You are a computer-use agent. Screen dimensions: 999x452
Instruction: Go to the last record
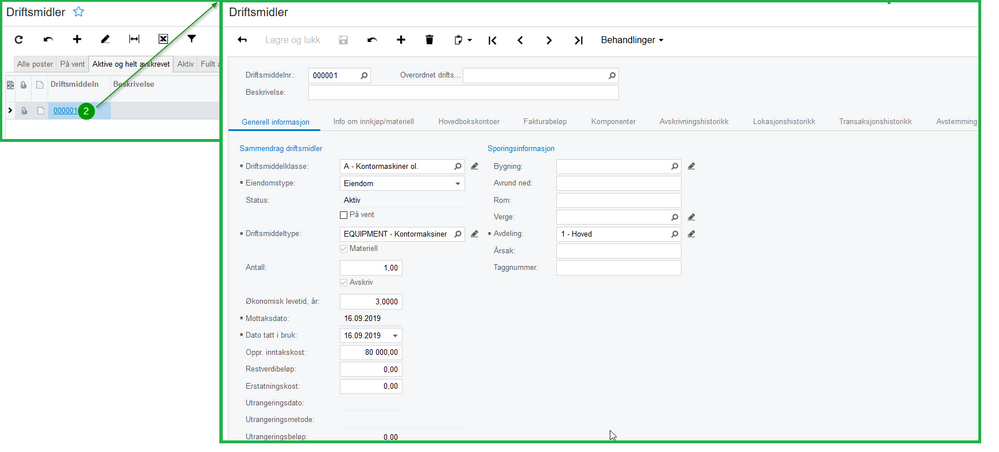click(578, 40)
